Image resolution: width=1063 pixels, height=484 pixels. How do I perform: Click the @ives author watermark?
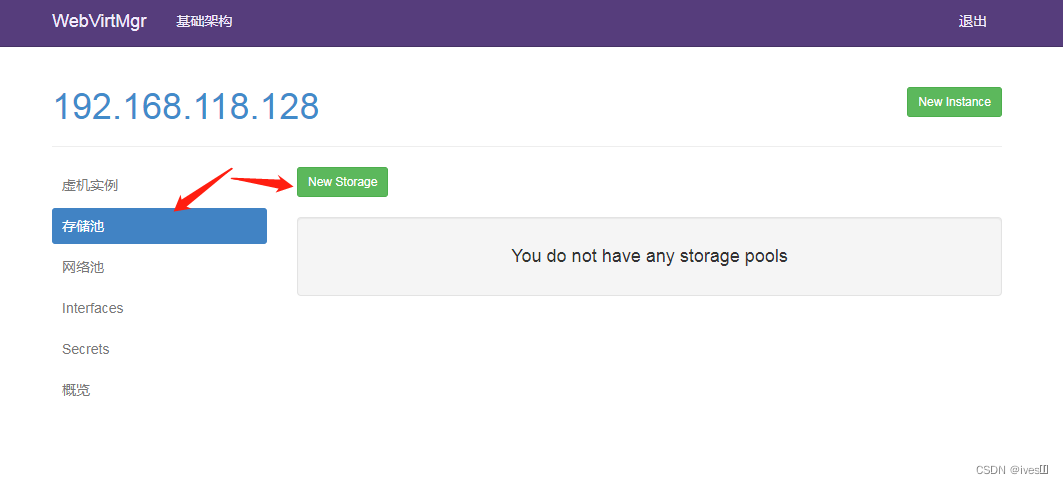click(x=1028, y=469)
